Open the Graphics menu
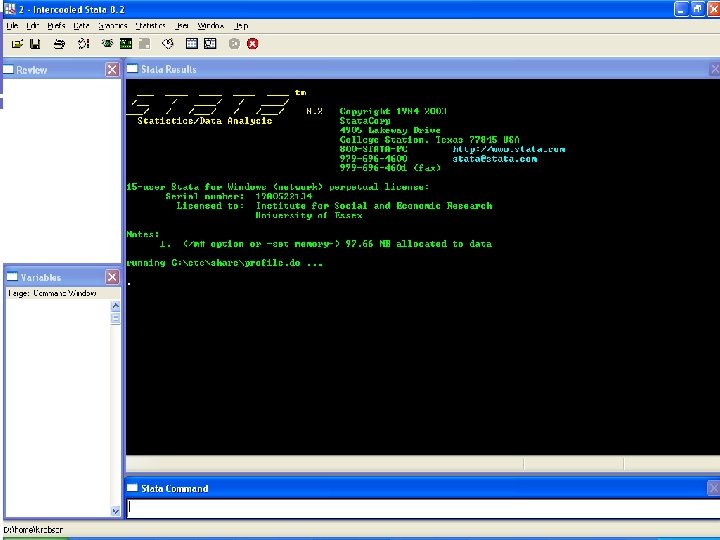 pyautogui.click(x=112, y=26)
